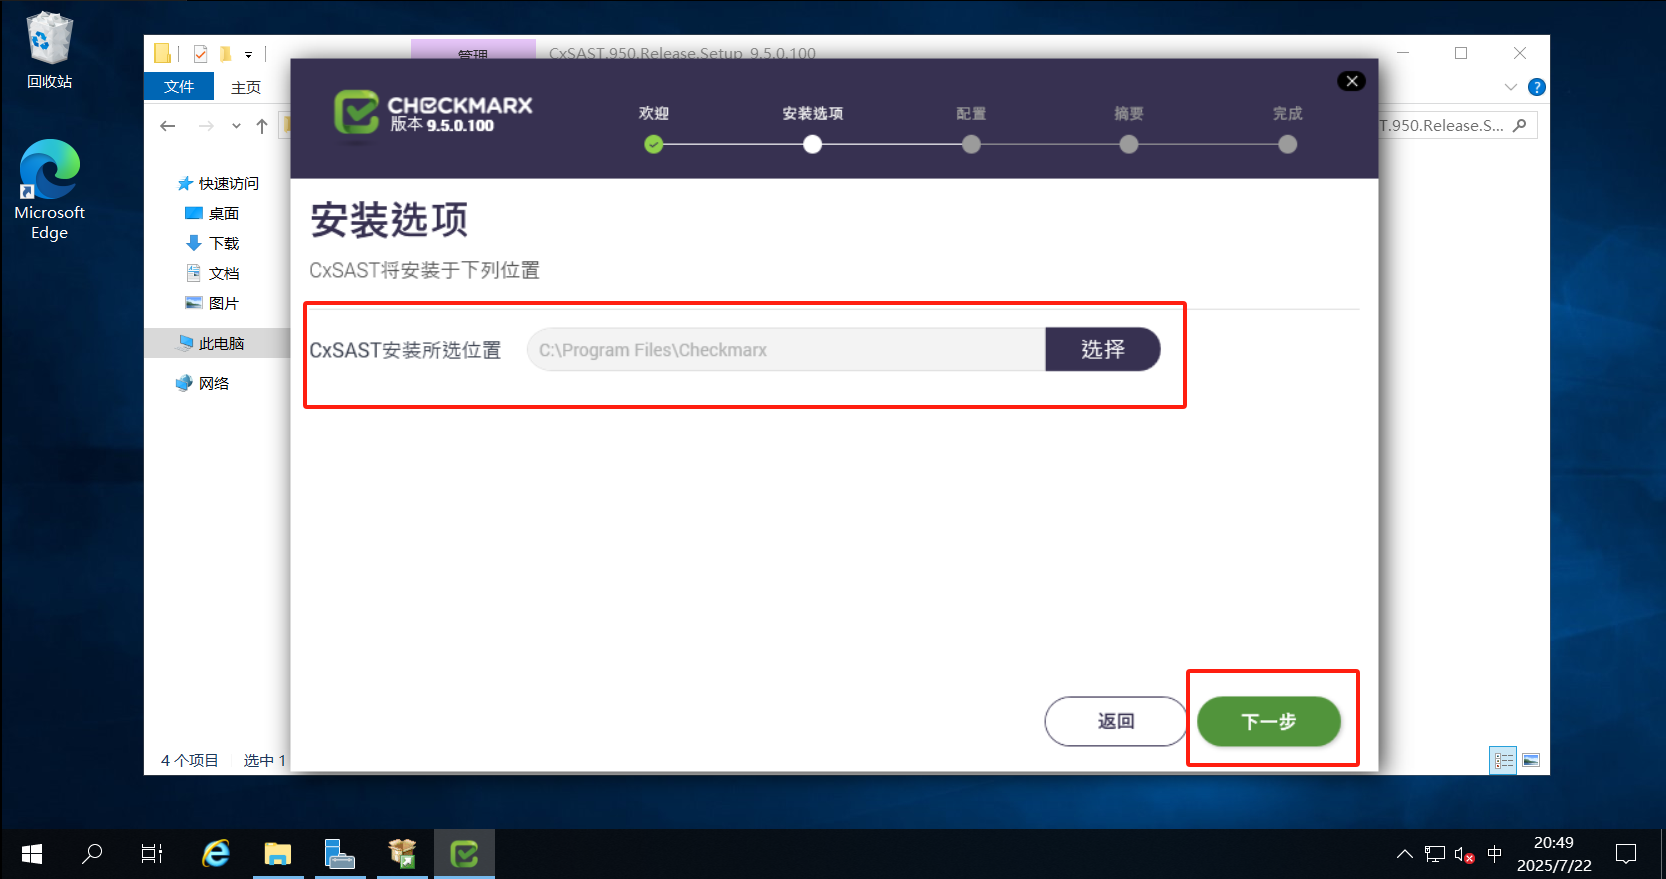Show hidden system tray icons
This screenshot has height=879, width=1666.
point(1405,854)
